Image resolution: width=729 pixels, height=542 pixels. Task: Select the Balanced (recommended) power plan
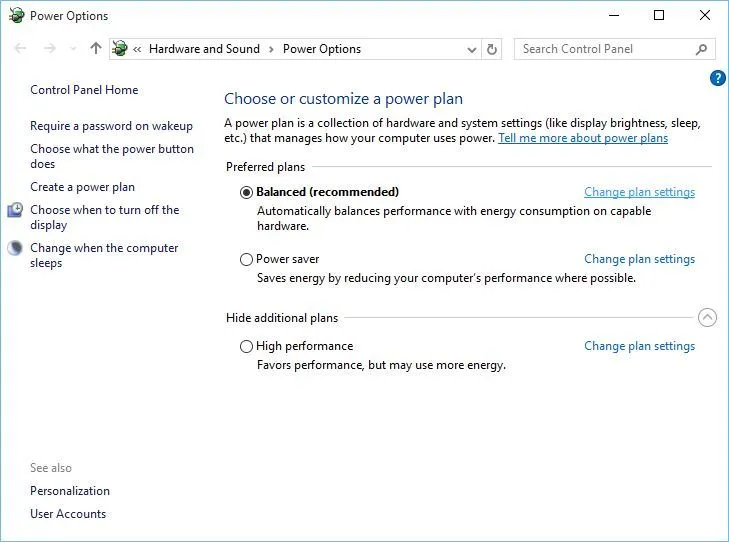247,192
